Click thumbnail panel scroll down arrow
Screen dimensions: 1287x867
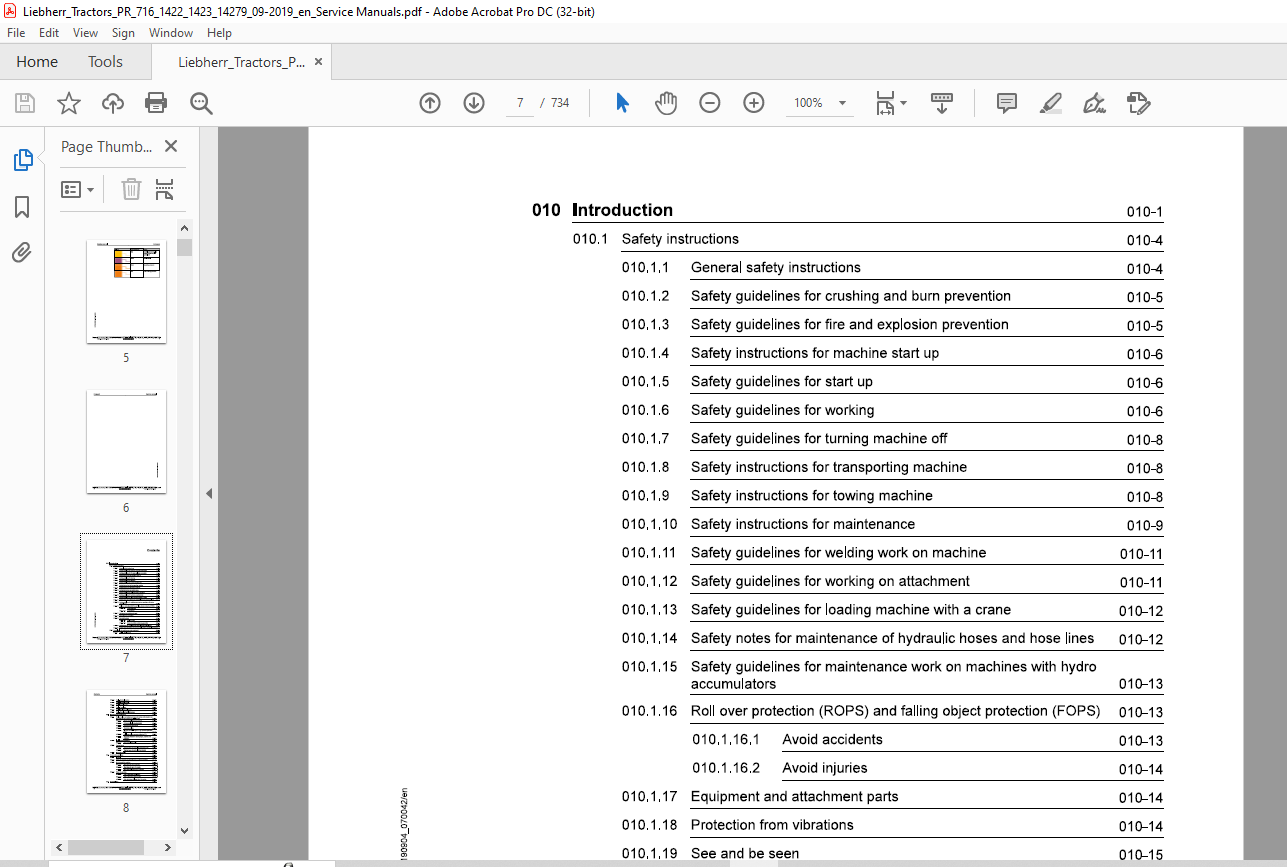pos(184,830)
